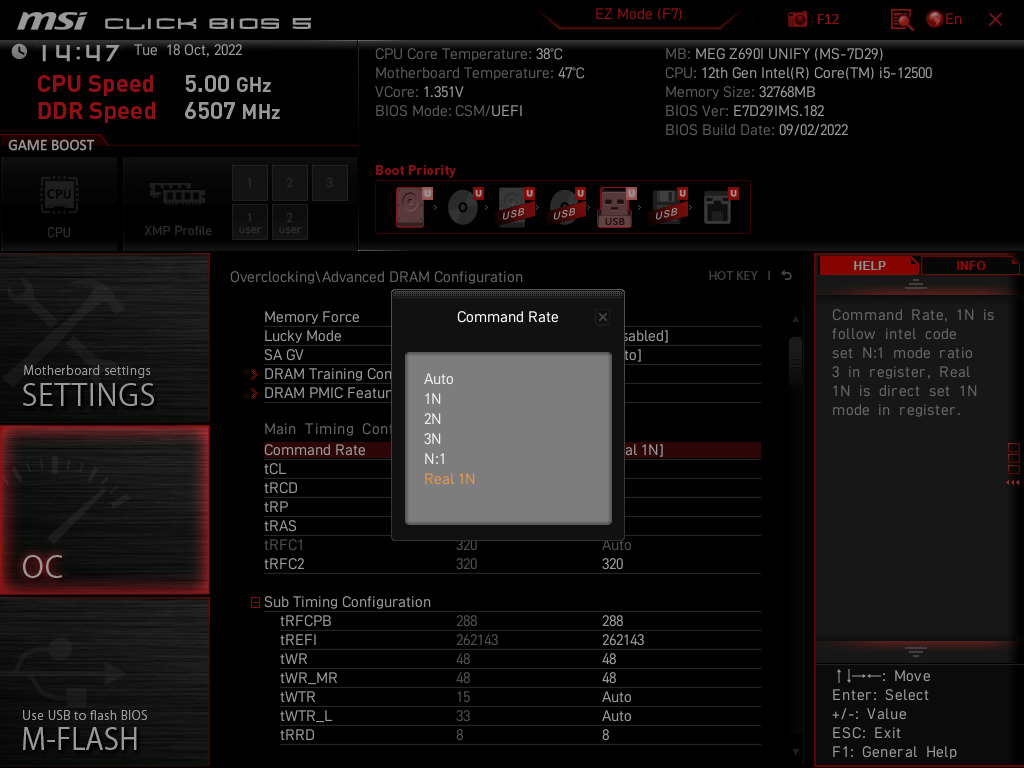Viewport: 1024px width, 768px height.
Task: Select XMP profile 1 button
Action: pyautogui.click(x=249, y=183)
